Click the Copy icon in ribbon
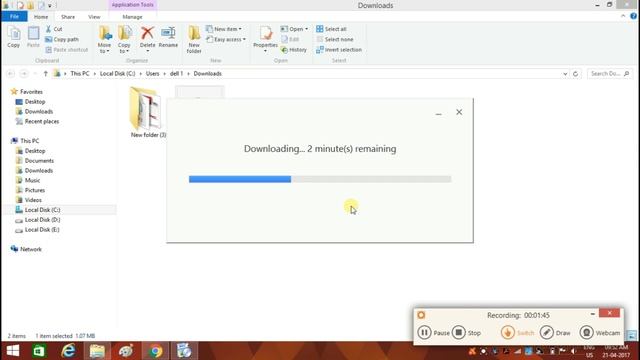The width and height of the screenshot is (640, 360). [x=13, y=37]
